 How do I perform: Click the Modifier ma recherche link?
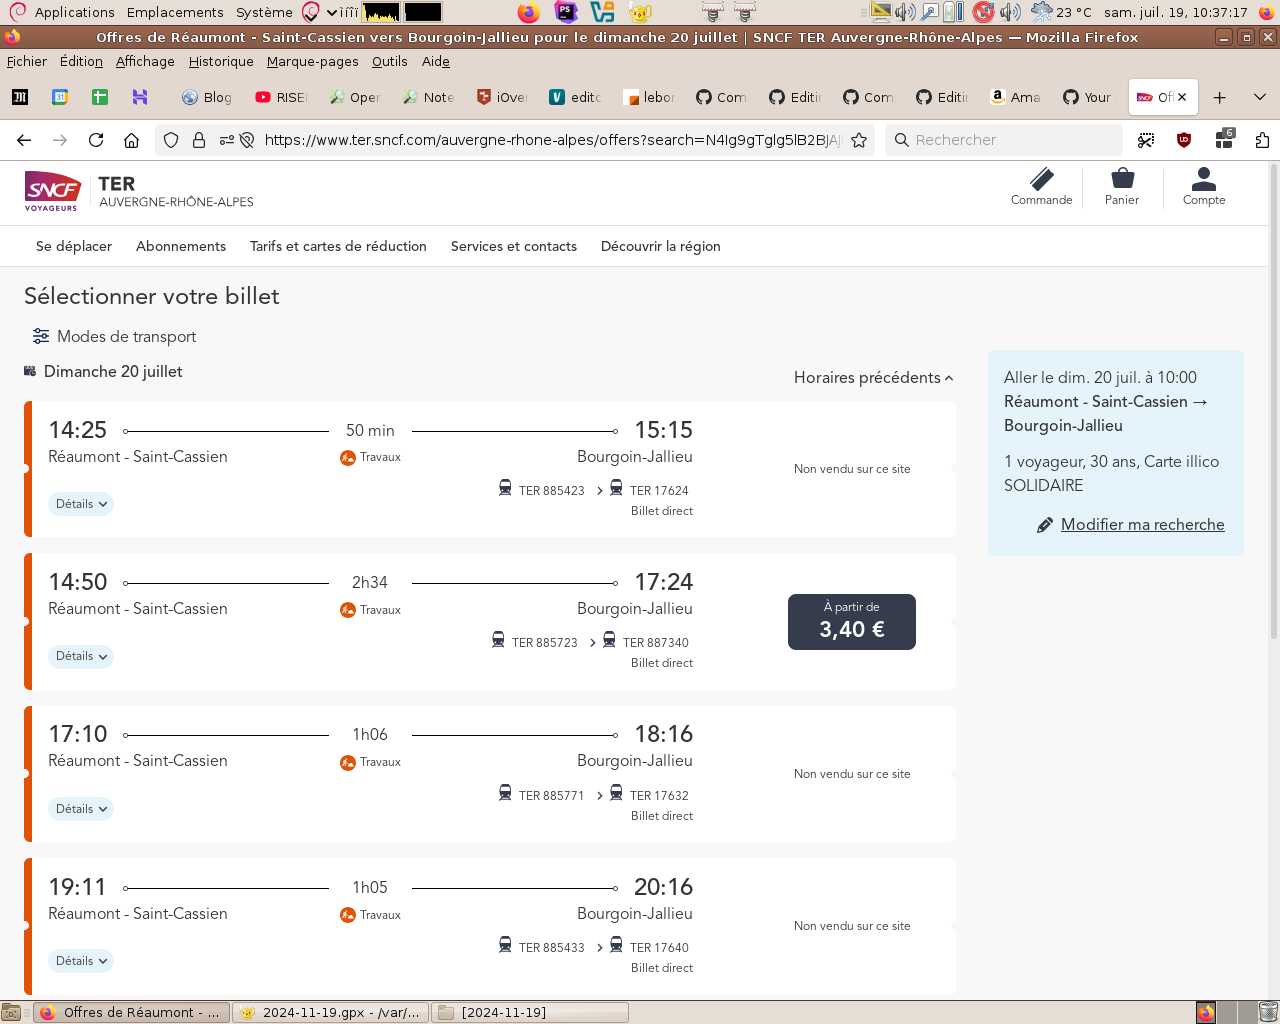(x=1142, y=524)
